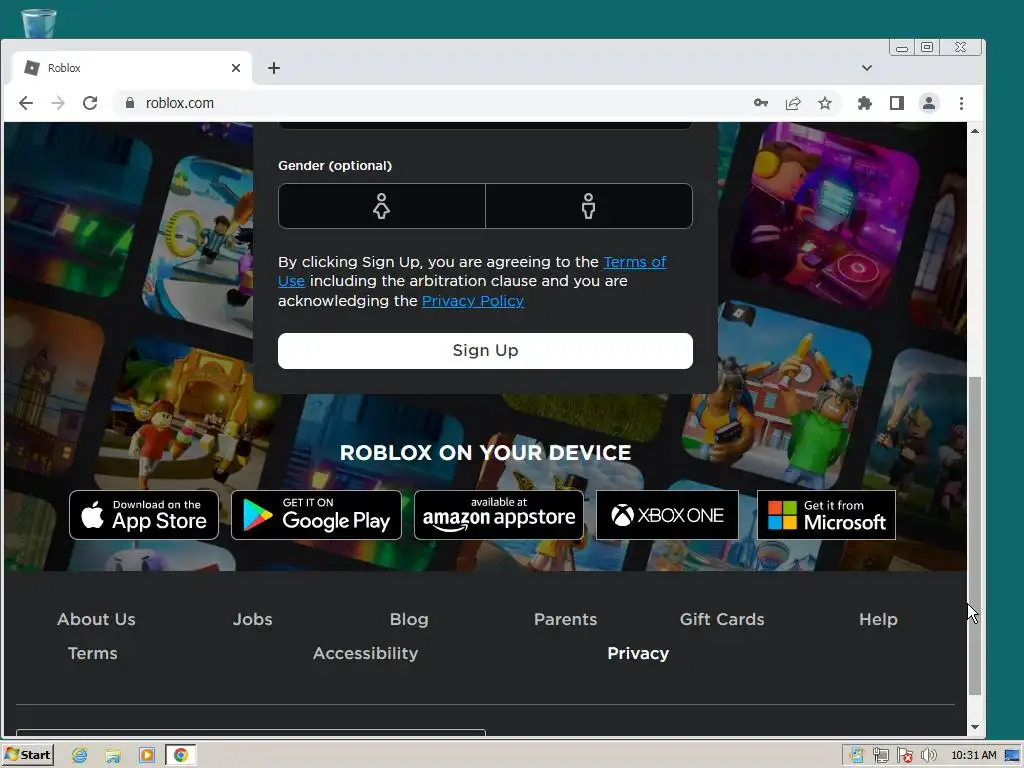
Task: Click the page scrollbar up arrow
Action: 975,131
